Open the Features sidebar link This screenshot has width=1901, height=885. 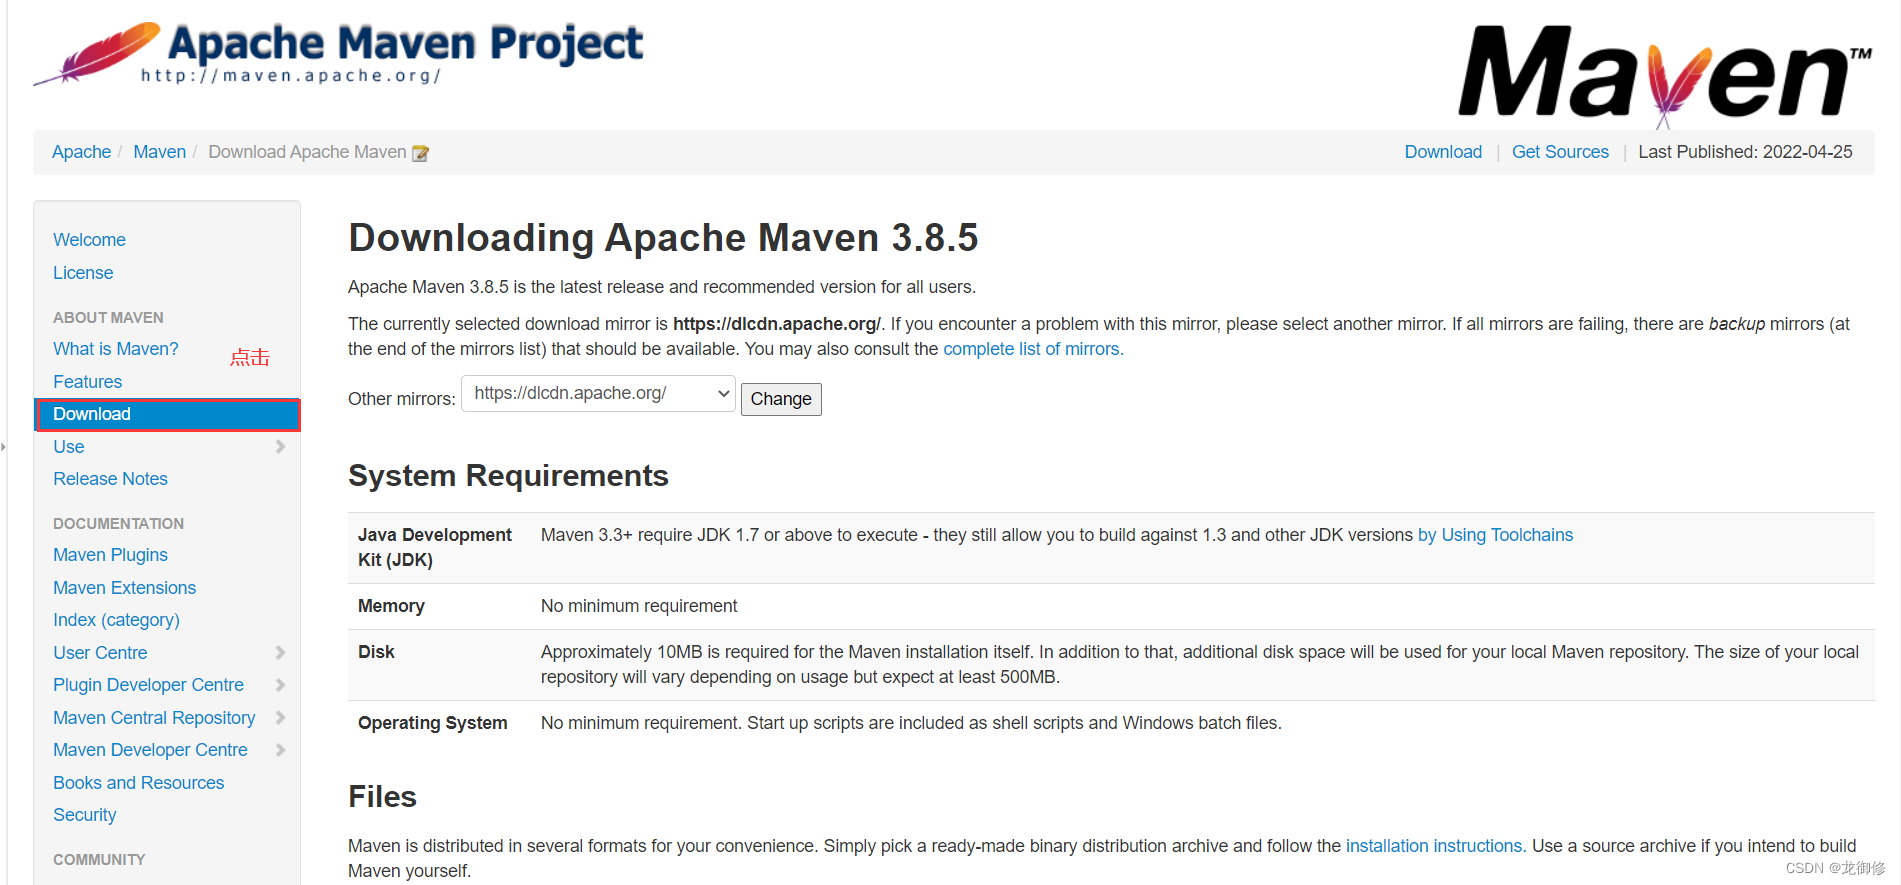(87, 382)
